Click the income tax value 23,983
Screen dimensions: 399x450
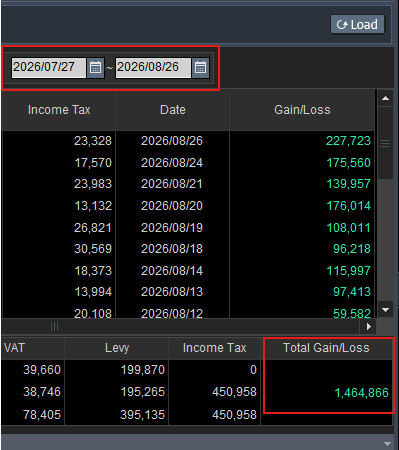click(93, 184)
